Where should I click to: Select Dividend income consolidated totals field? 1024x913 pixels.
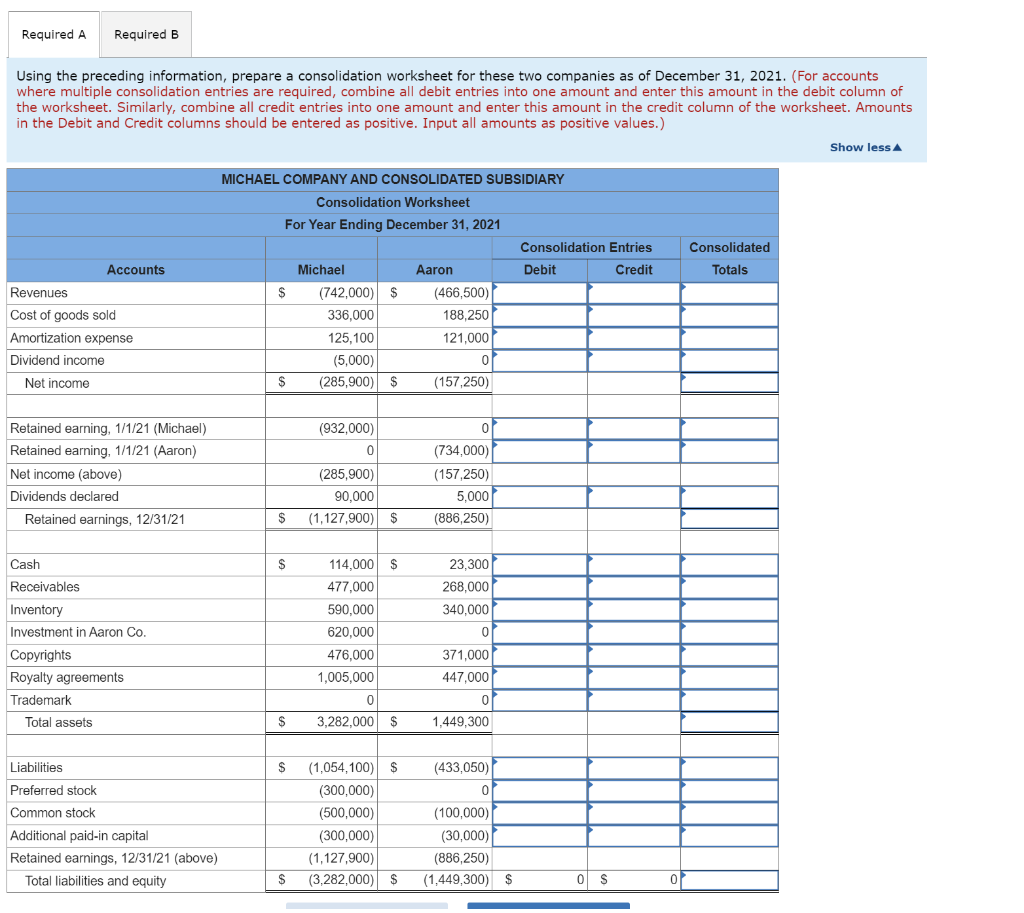point(729,361)
